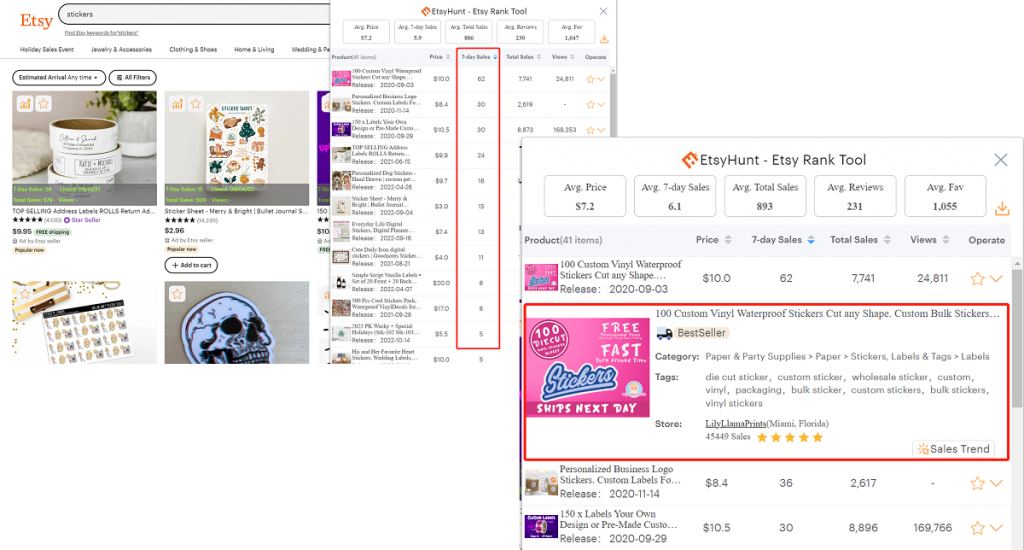This screenshot has width=1024, height=550.
Task: Star the 150 x Labels row
Action: coord(978,529)
